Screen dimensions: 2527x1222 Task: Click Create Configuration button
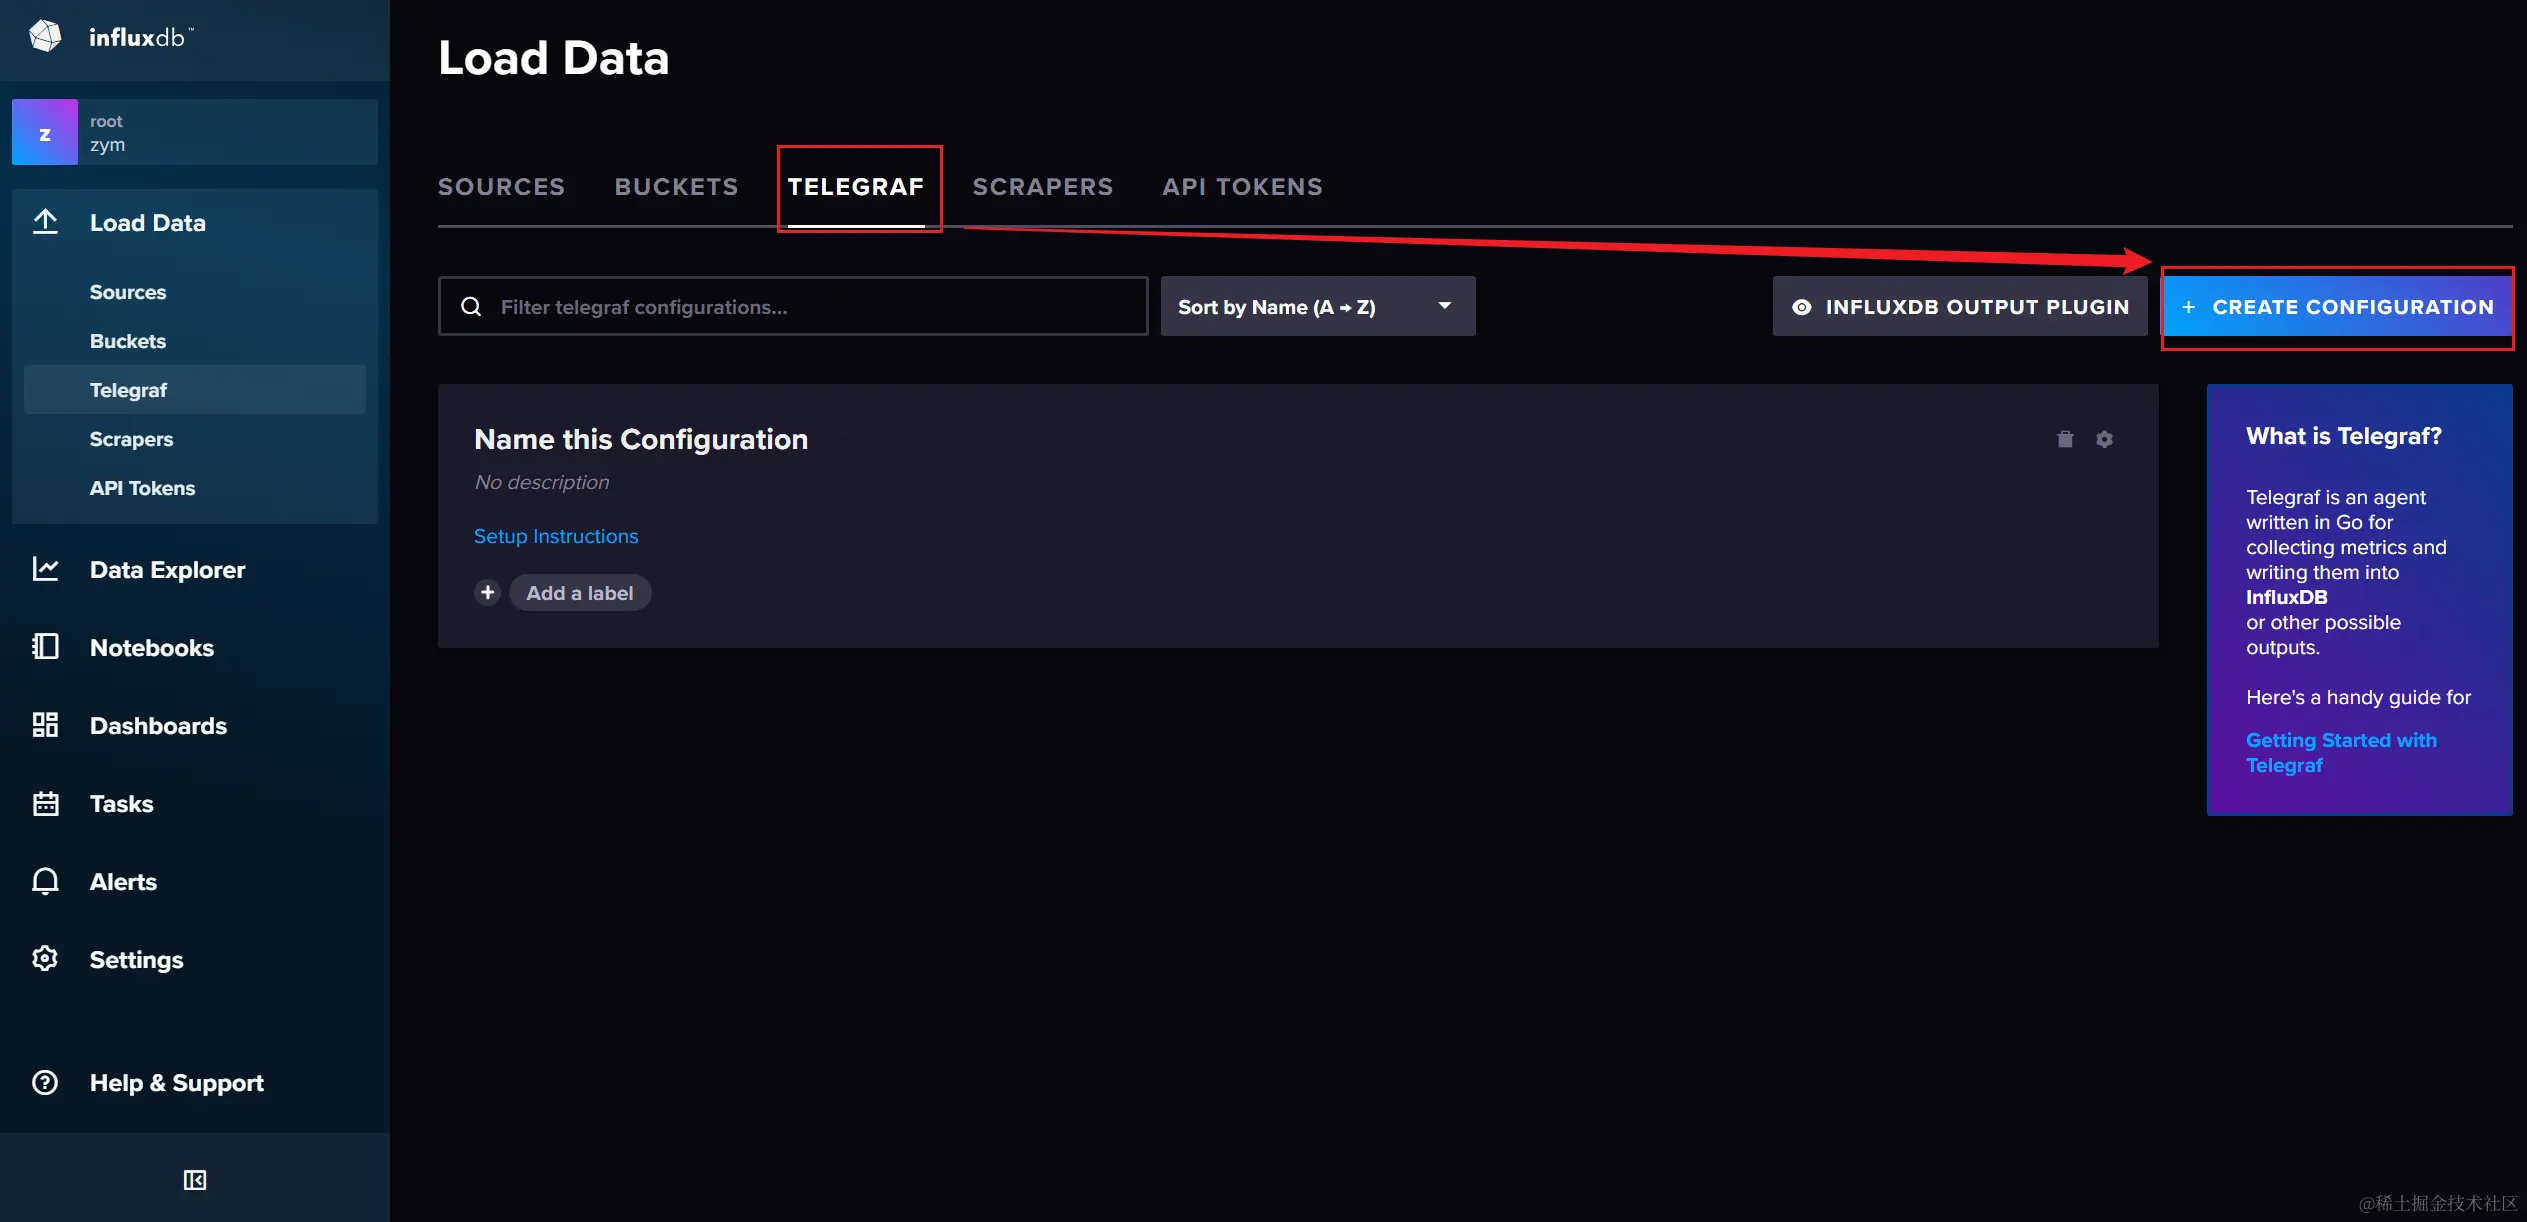[x=2337, y=307]
